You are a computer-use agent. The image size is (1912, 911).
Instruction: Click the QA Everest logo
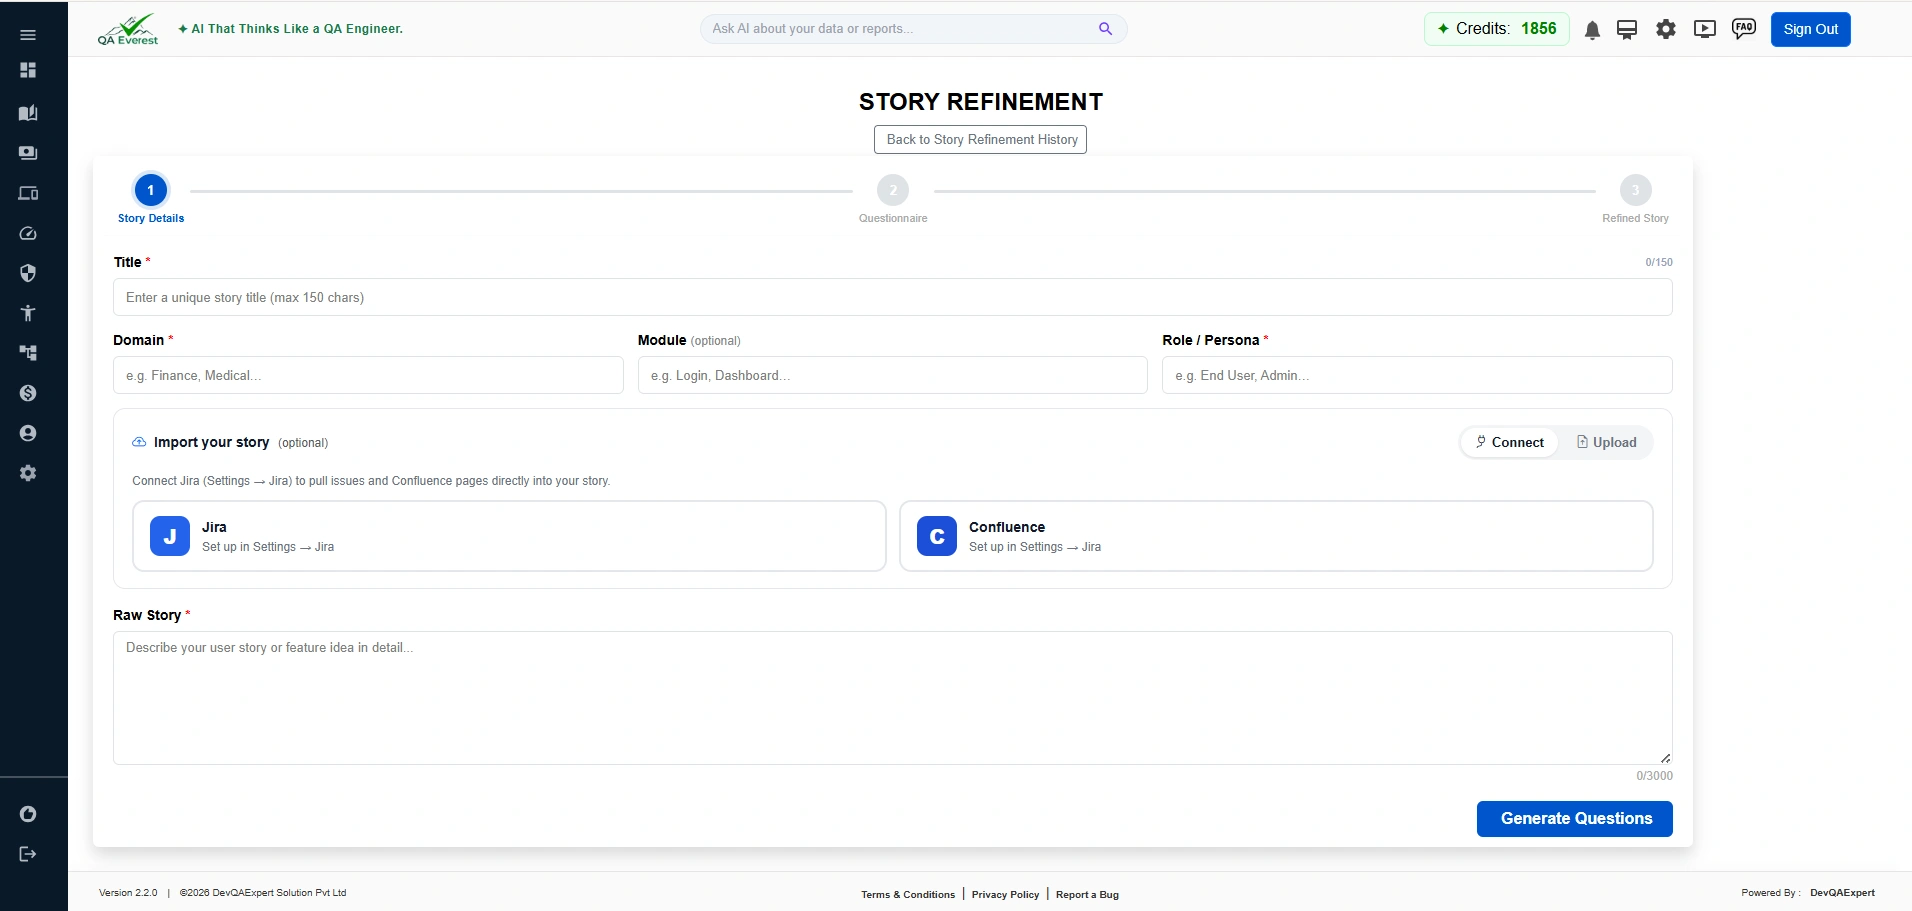[128, 29]
